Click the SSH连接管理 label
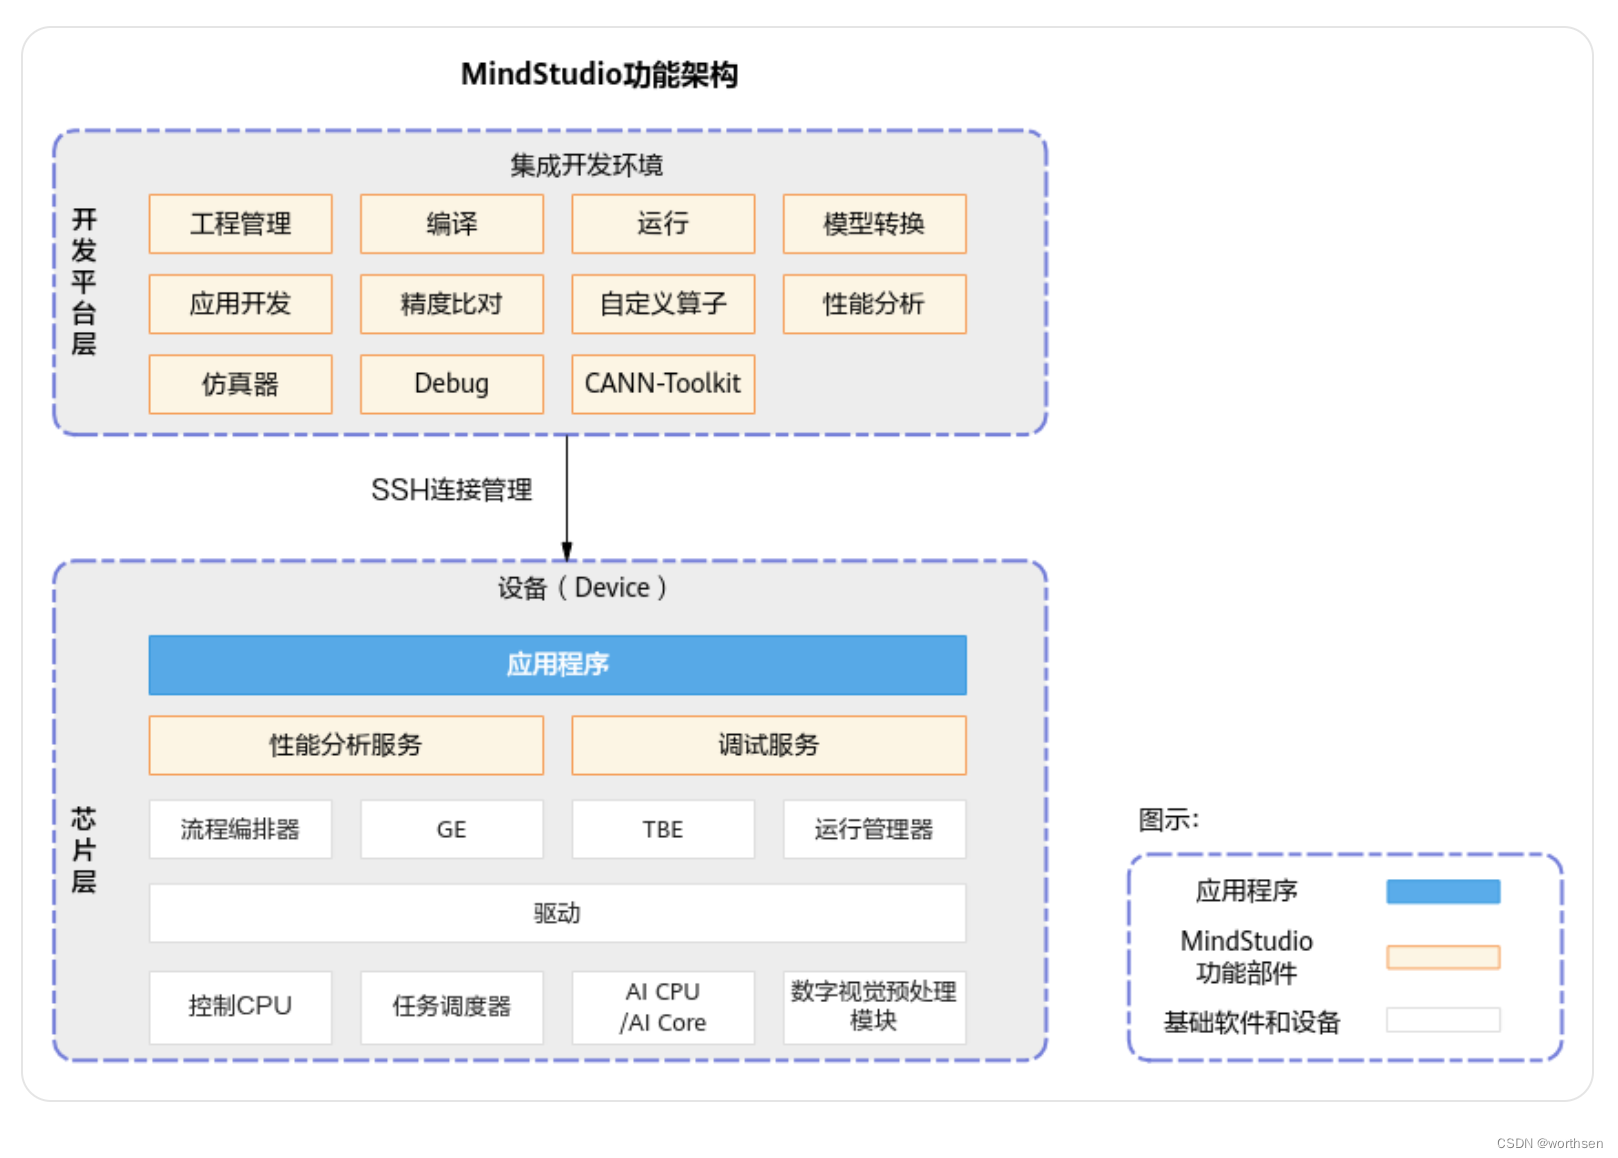 [452, 490]
